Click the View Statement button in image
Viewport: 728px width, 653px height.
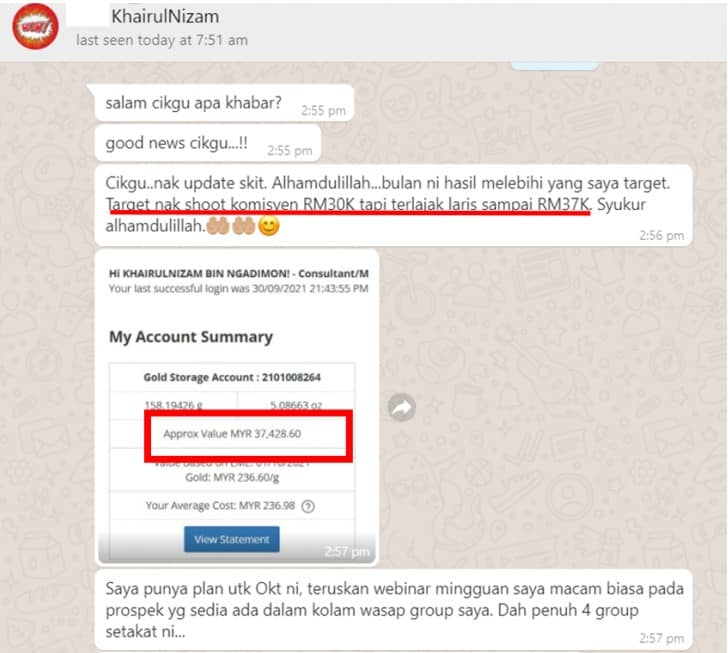(232, 539)
